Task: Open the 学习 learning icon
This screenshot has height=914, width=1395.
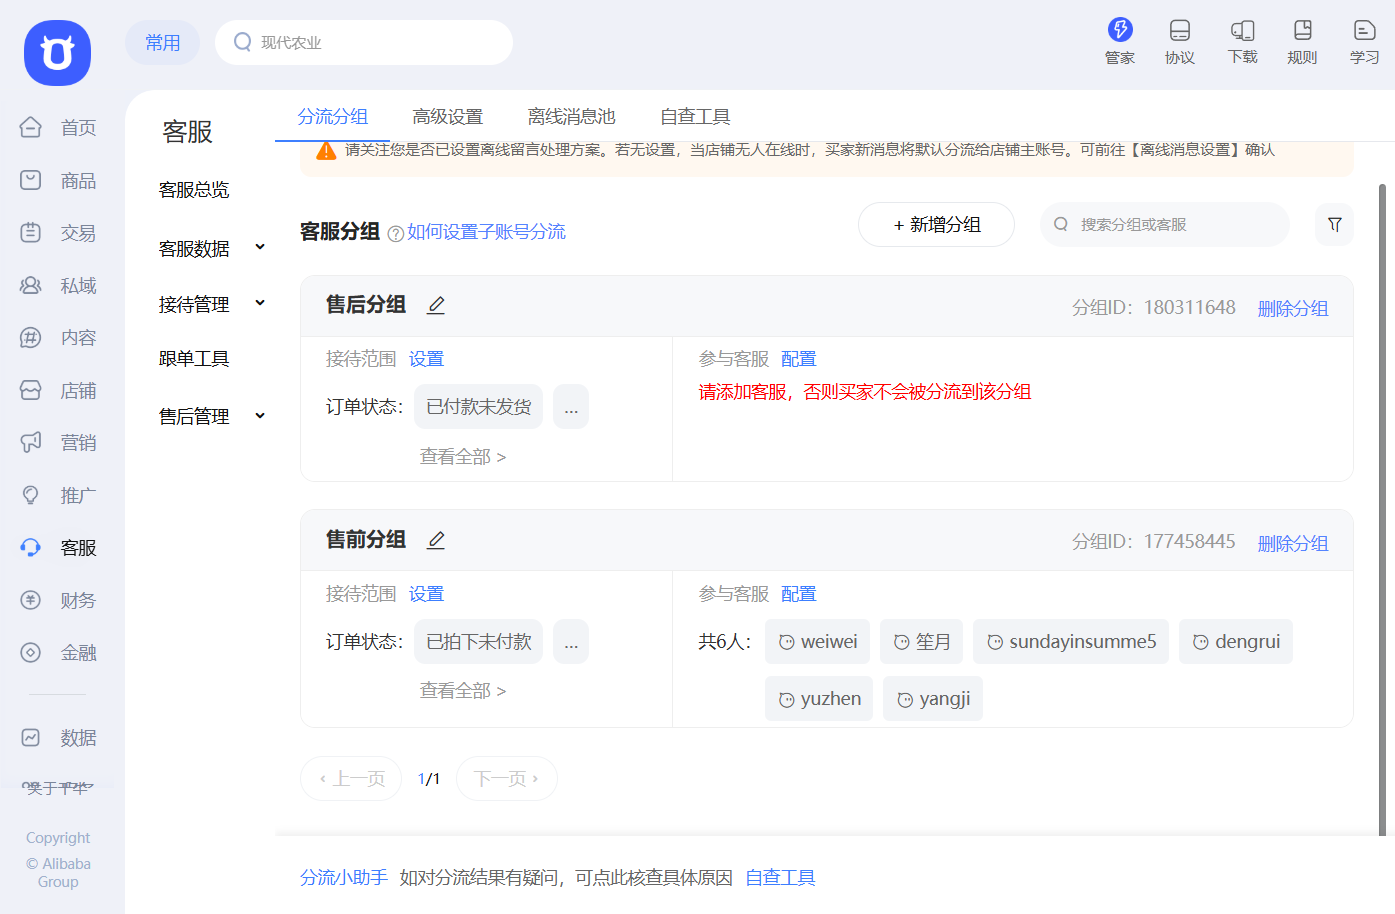Action: coord(1364,42)
